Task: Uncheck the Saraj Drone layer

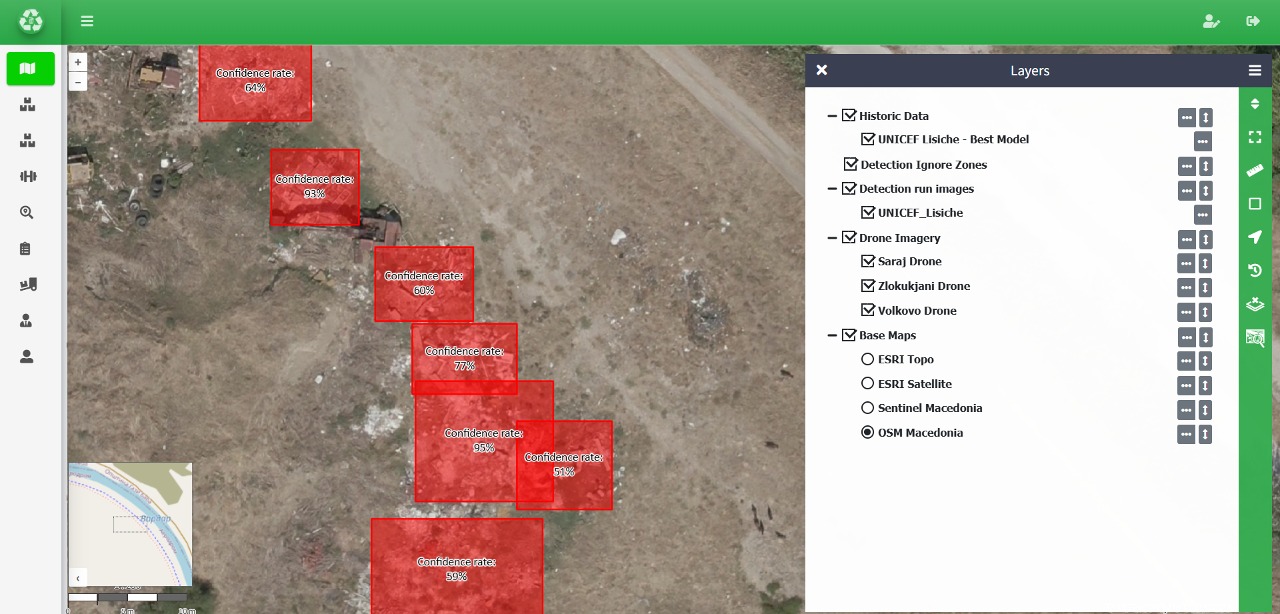Action: tap(868, 262)
